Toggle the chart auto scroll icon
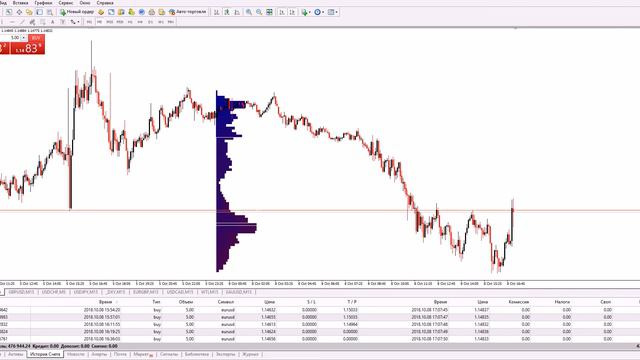 (282, 12)
